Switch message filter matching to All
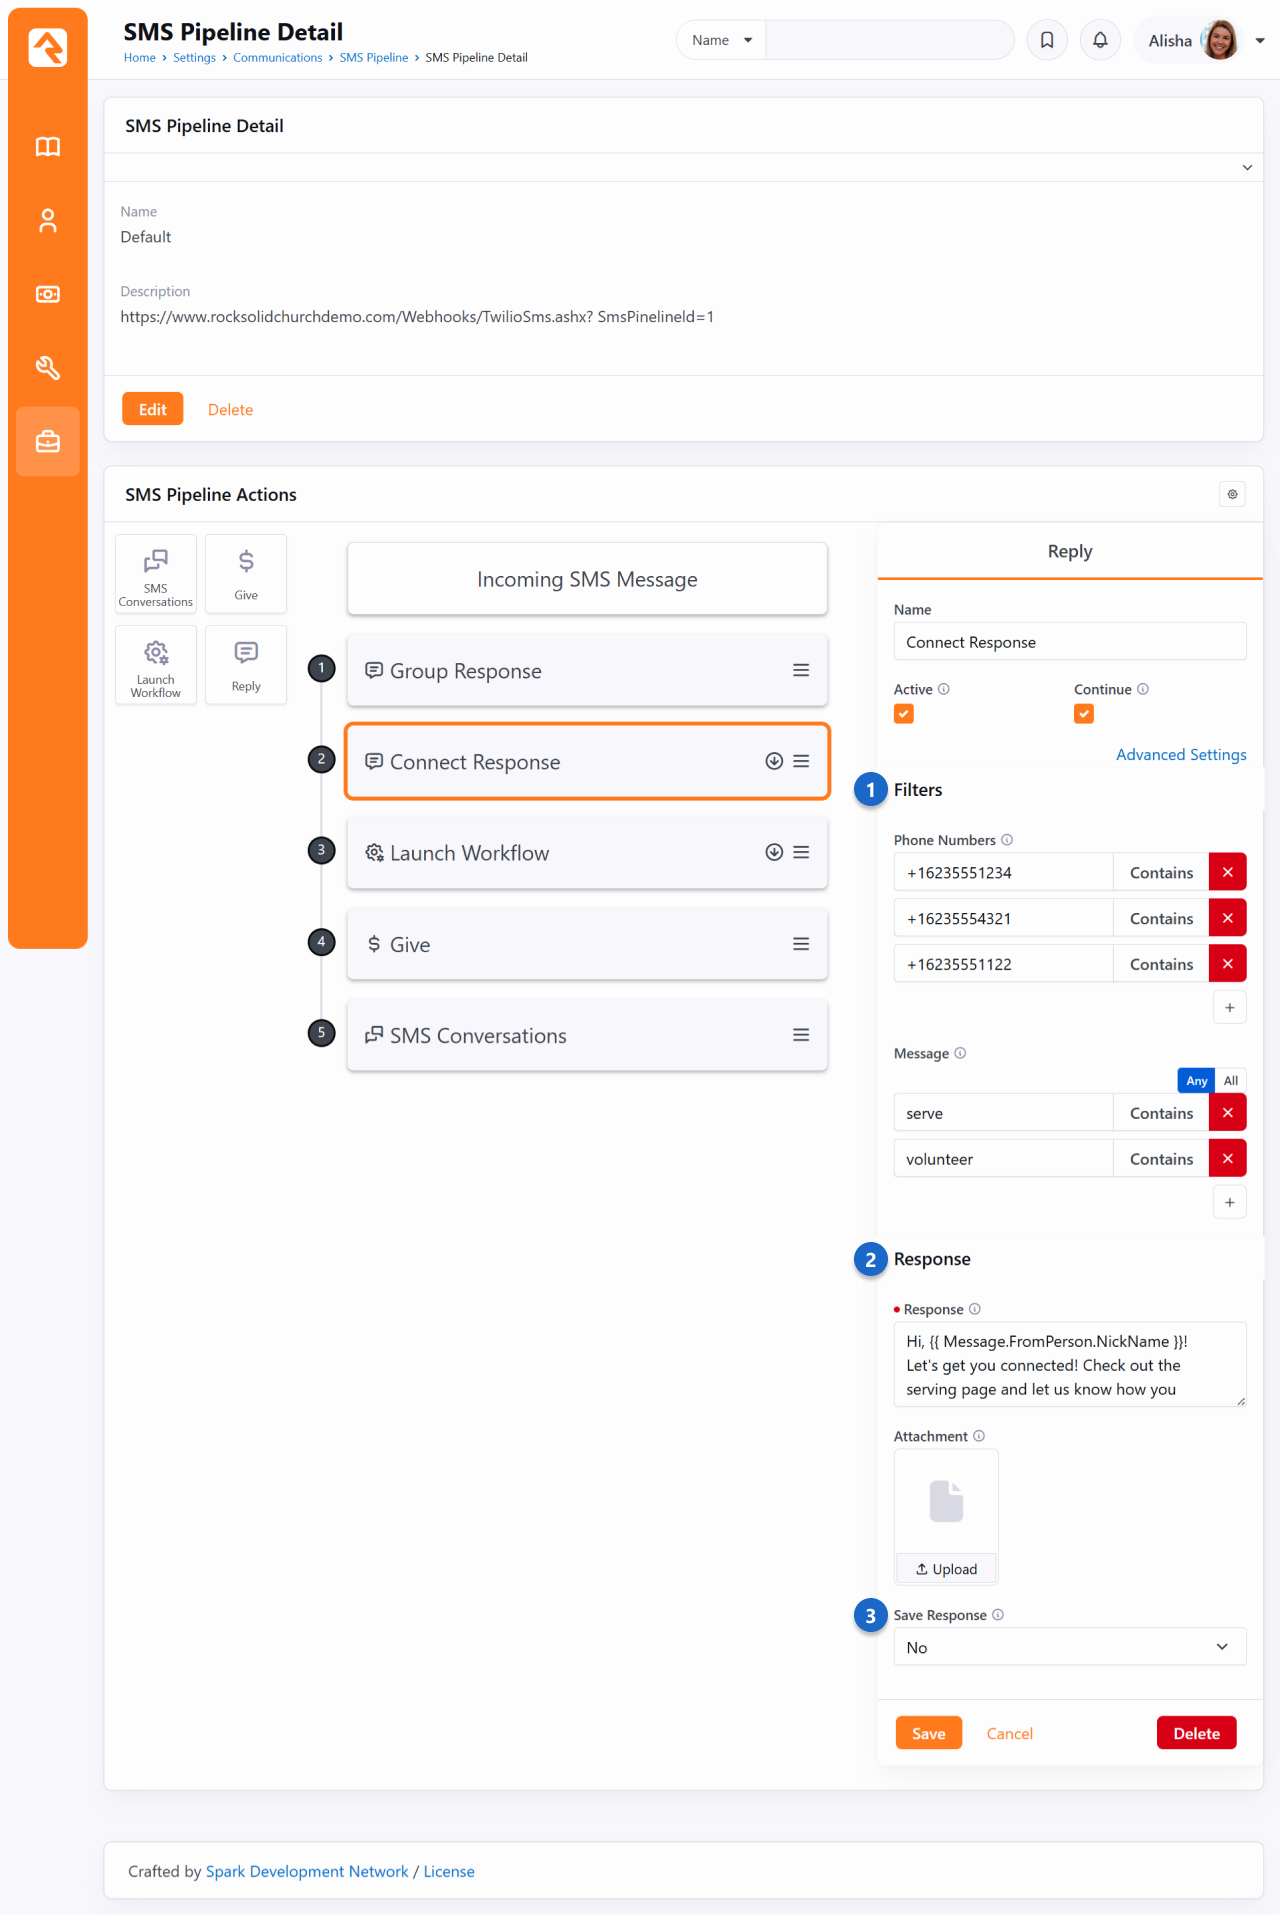Viewport: 1280px width, 1915px height. pos(1231,1081)
